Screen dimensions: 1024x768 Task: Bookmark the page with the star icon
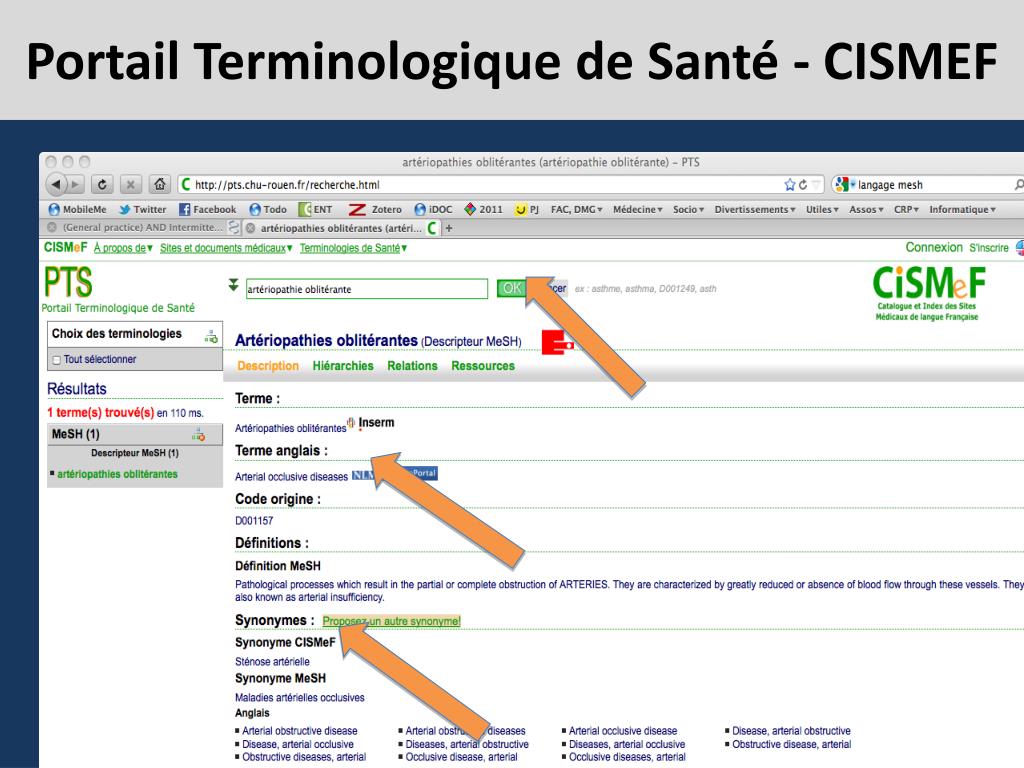790,185
